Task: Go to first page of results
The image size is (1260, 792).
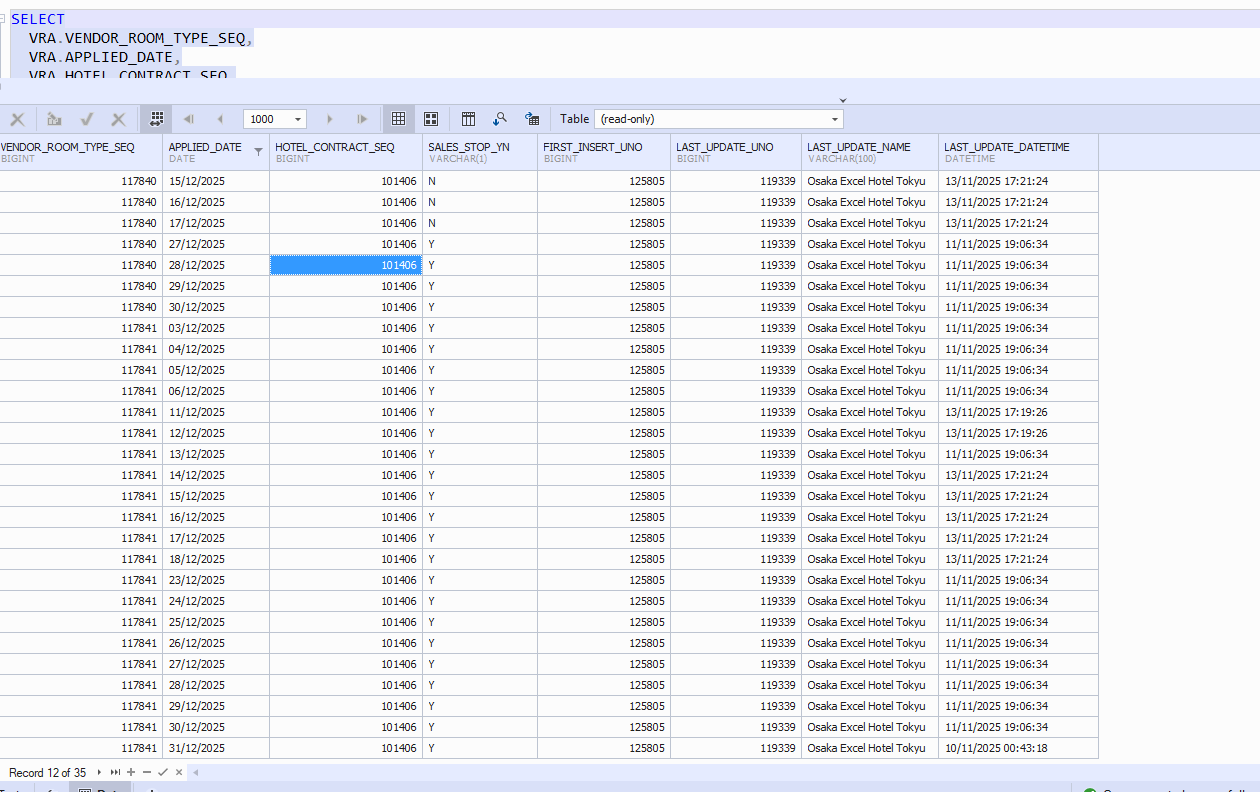Action: [188, 119]
